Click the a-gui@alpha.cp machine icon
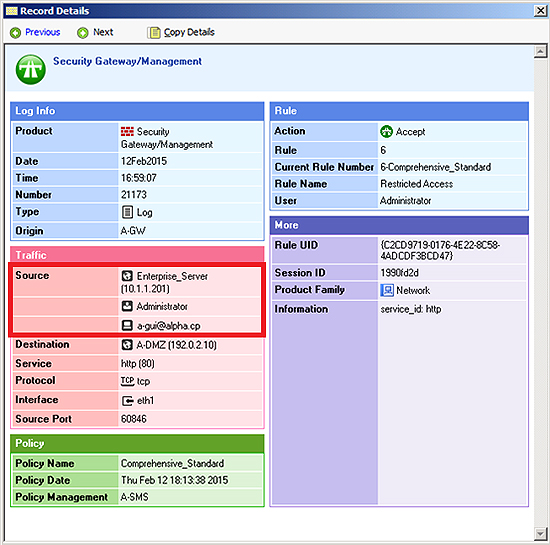This screenshot has height=545, width=550. click(x=127, y=325)
